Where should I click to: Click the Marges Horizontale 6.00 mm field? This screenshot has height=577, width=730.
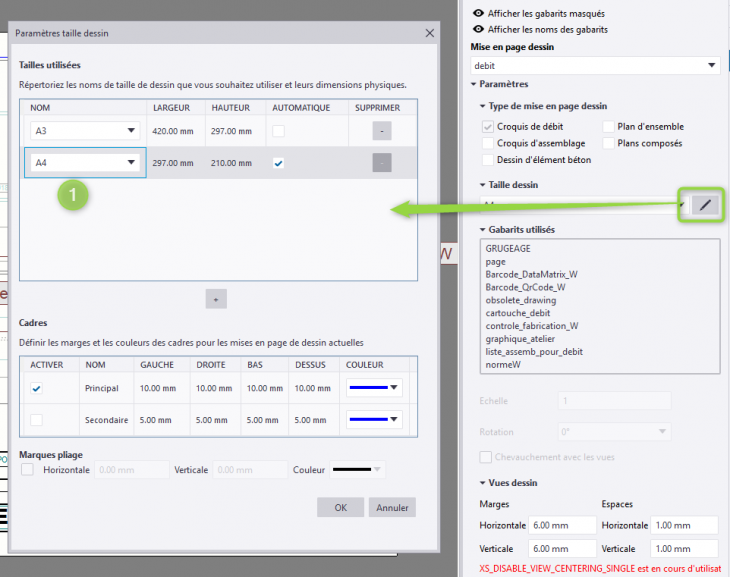click(562, 525)
